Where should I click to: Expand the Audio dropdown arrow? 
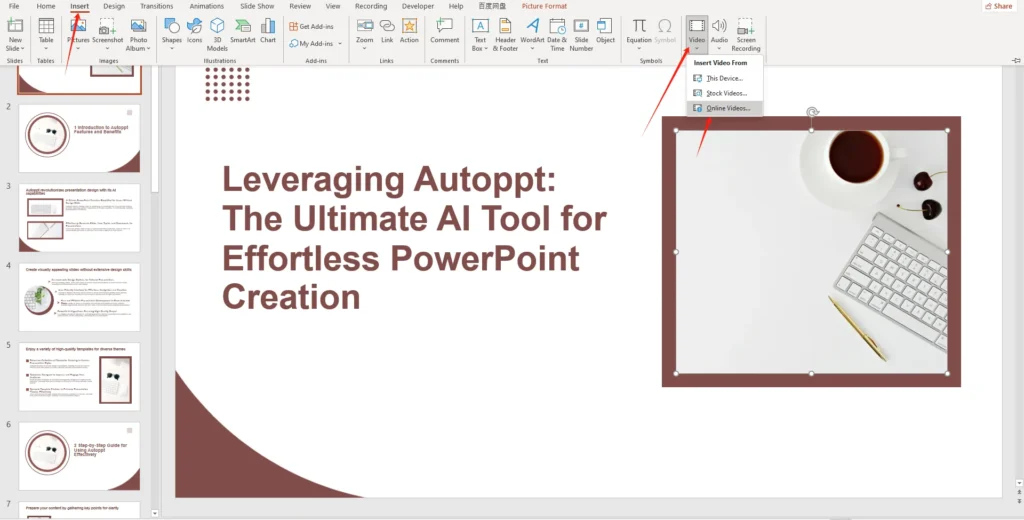pos(719,48)
